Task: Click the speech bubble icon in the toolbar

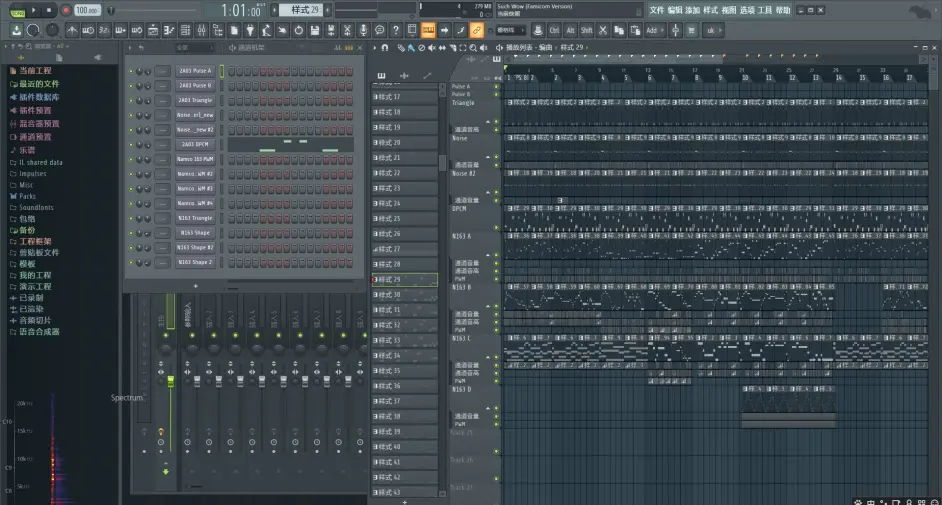Action: [380, 30]
